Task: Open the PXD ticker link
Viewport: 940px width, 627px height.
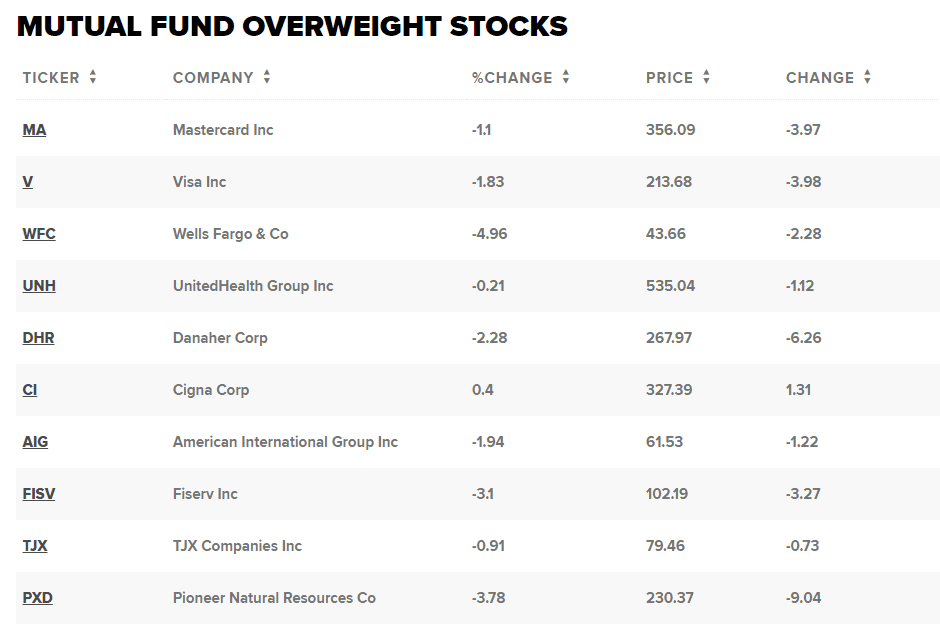Action: click(37, 598)
